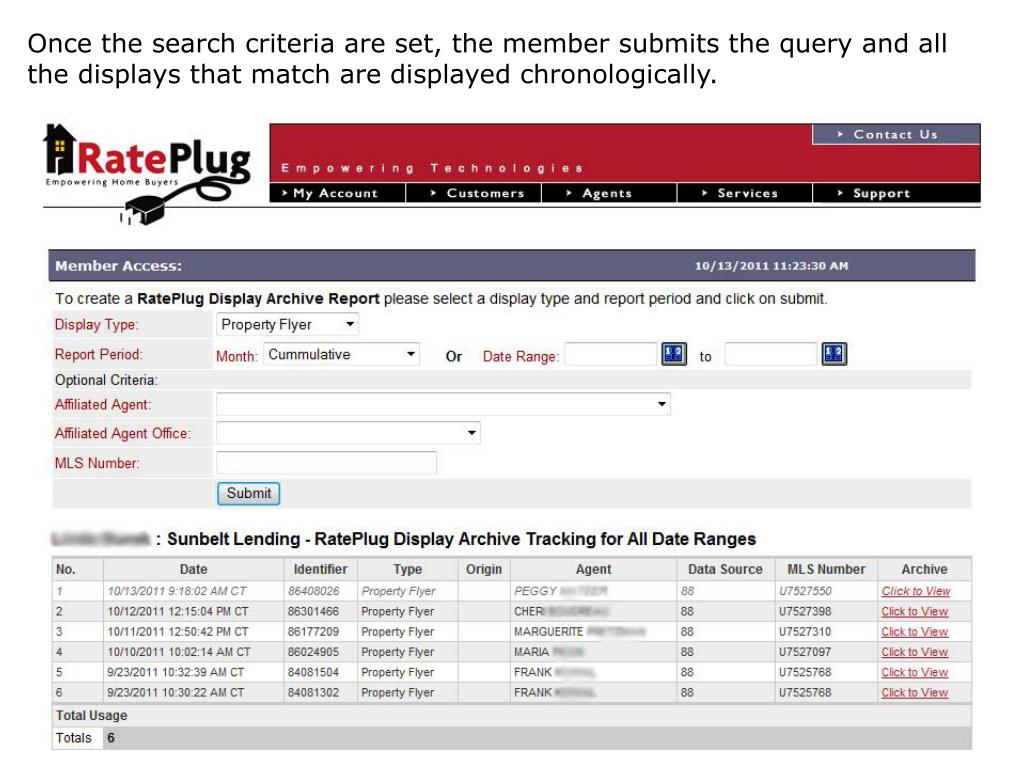Select MLS number U7527310 cell
Screen dimensions: 1024x768
point(826,632)
